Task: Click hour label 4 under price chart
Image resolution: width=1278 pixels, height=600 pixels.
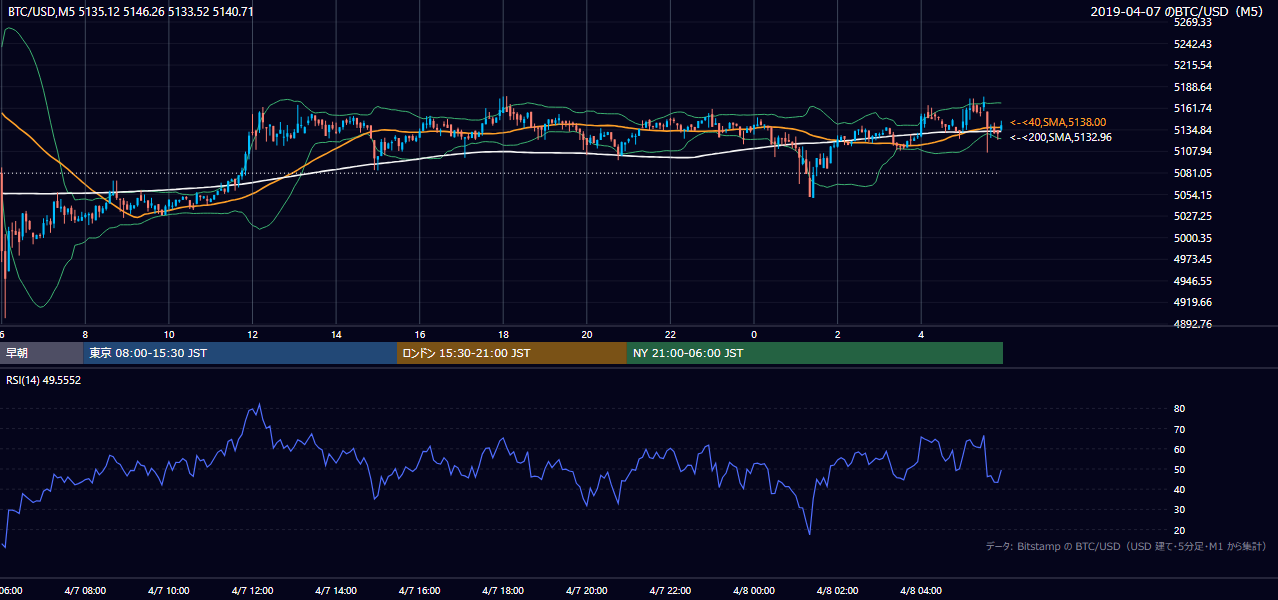Action: (921, 334)
